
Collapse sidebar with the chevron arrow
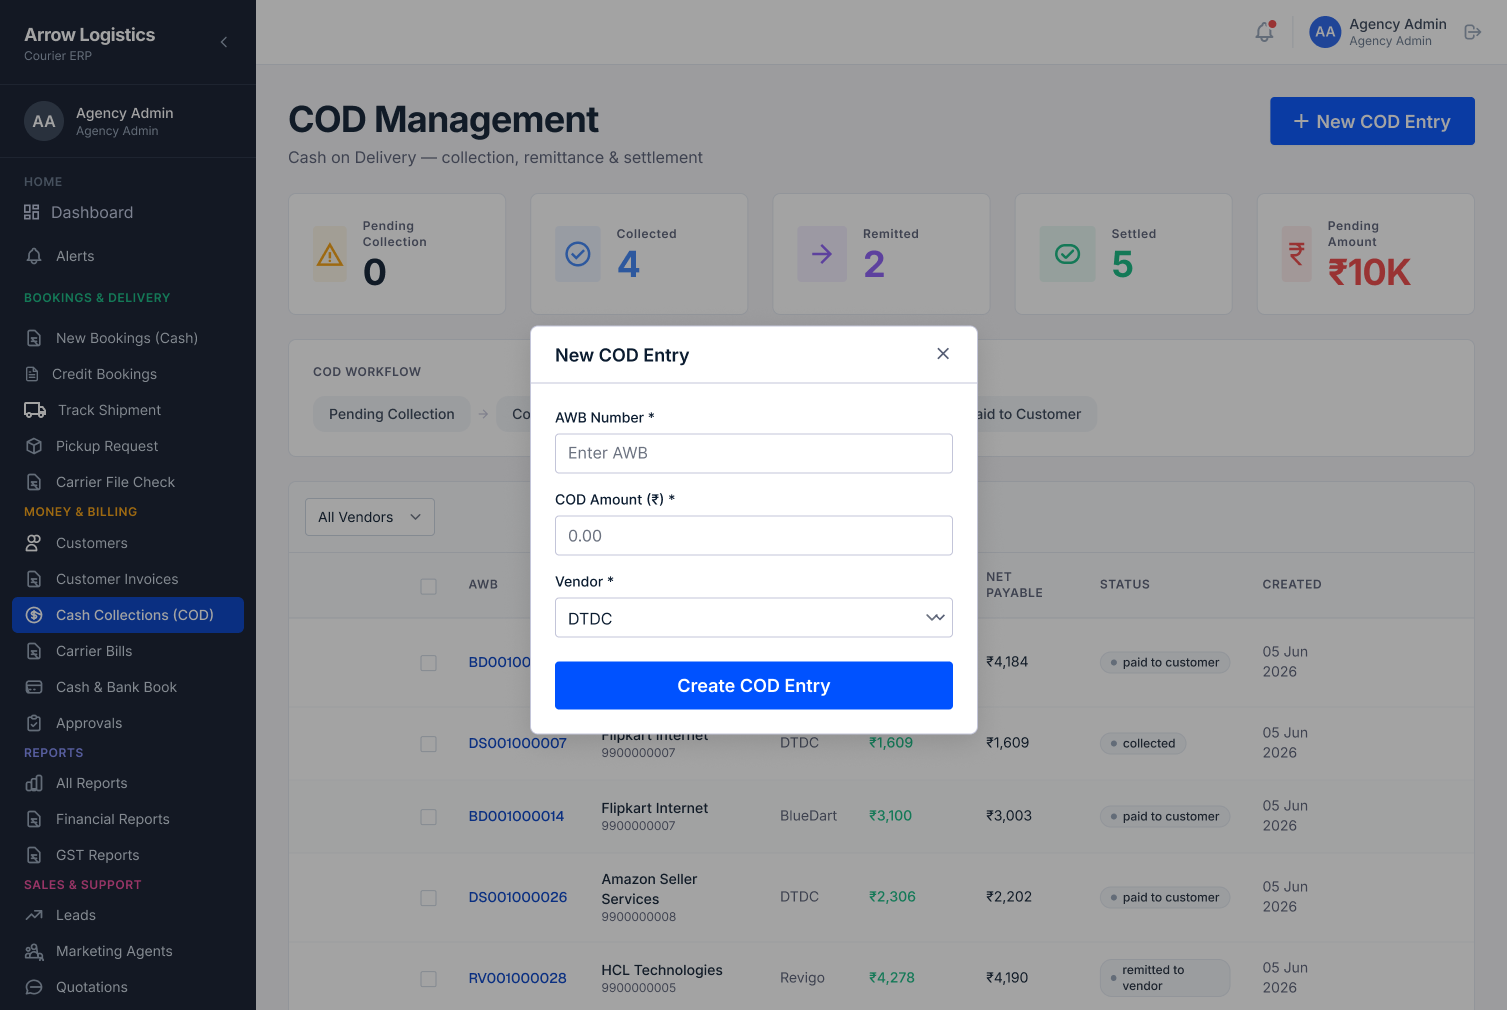tap(224, 42)
